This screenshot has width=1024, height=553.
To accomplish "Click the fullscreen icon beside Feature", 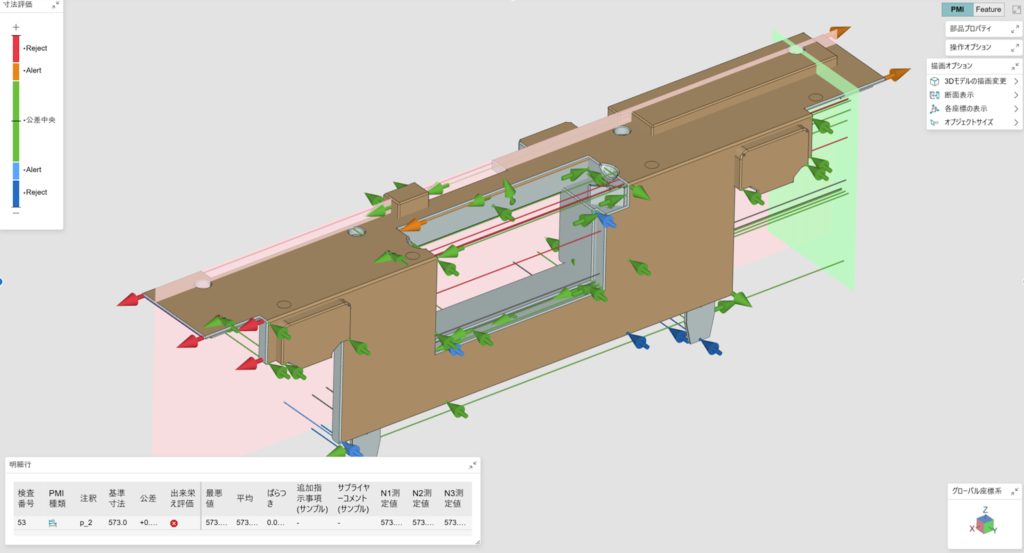I will click(x=1016, y=10).
